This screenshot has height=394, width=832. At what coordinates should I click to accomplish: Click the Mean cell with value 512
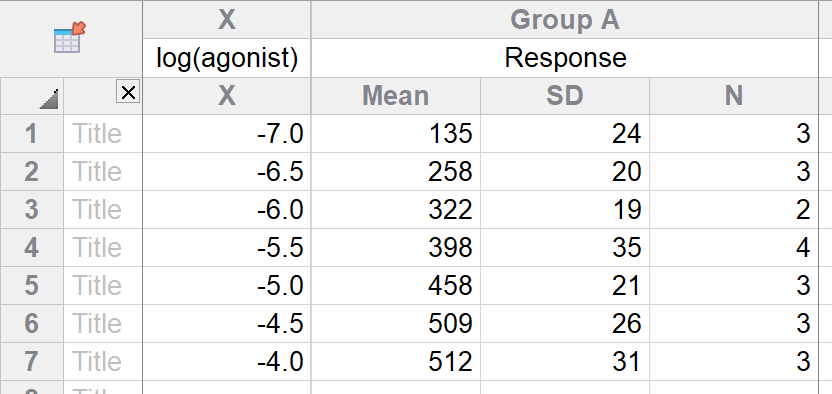(395, 362)
